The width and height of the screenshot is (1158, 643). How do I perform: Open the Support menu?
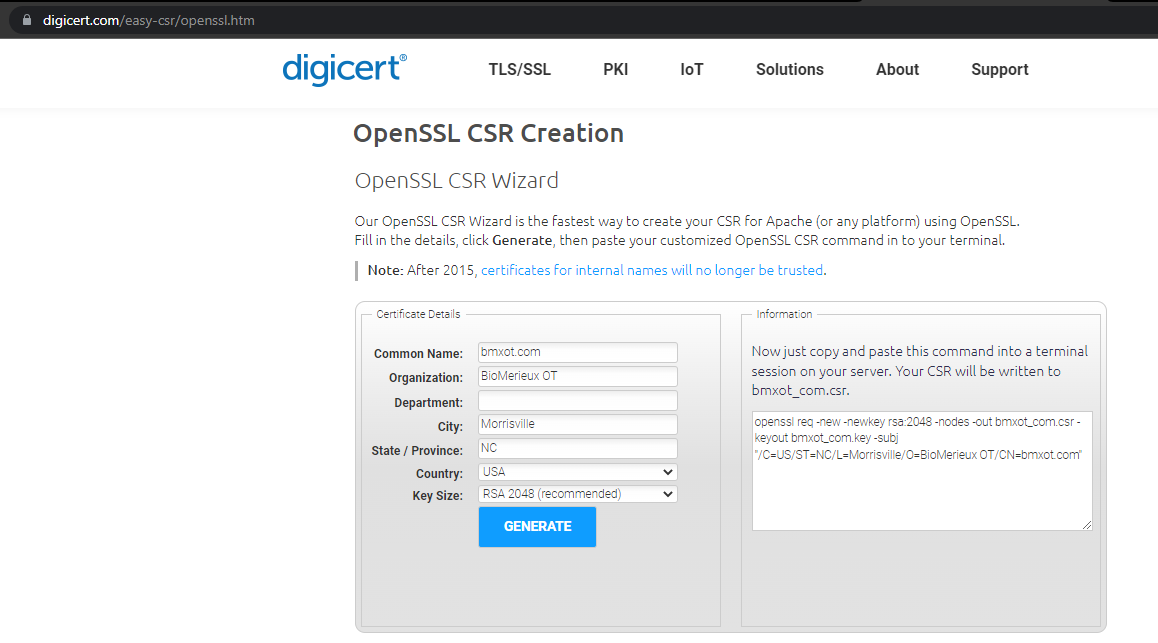[x=999, y=69]
